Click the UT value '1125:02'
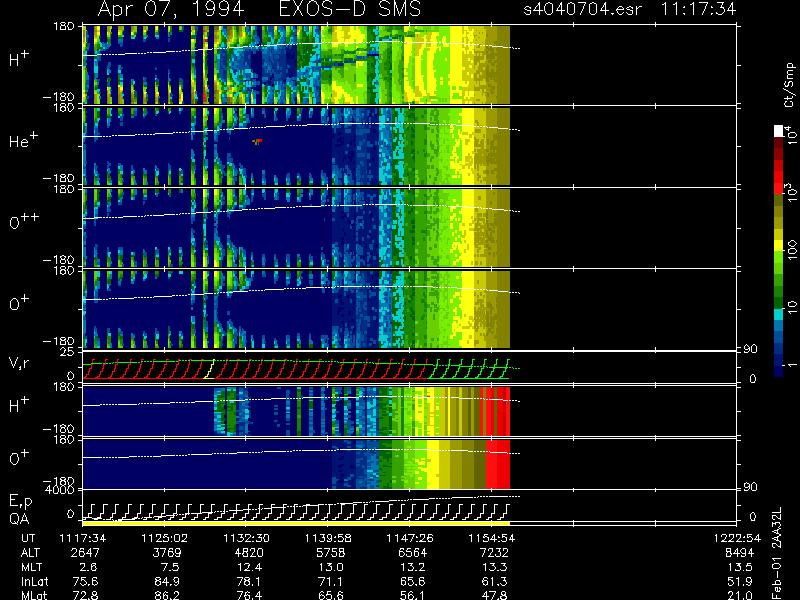Viewport: 800px width, 600px height. point(164,538)
